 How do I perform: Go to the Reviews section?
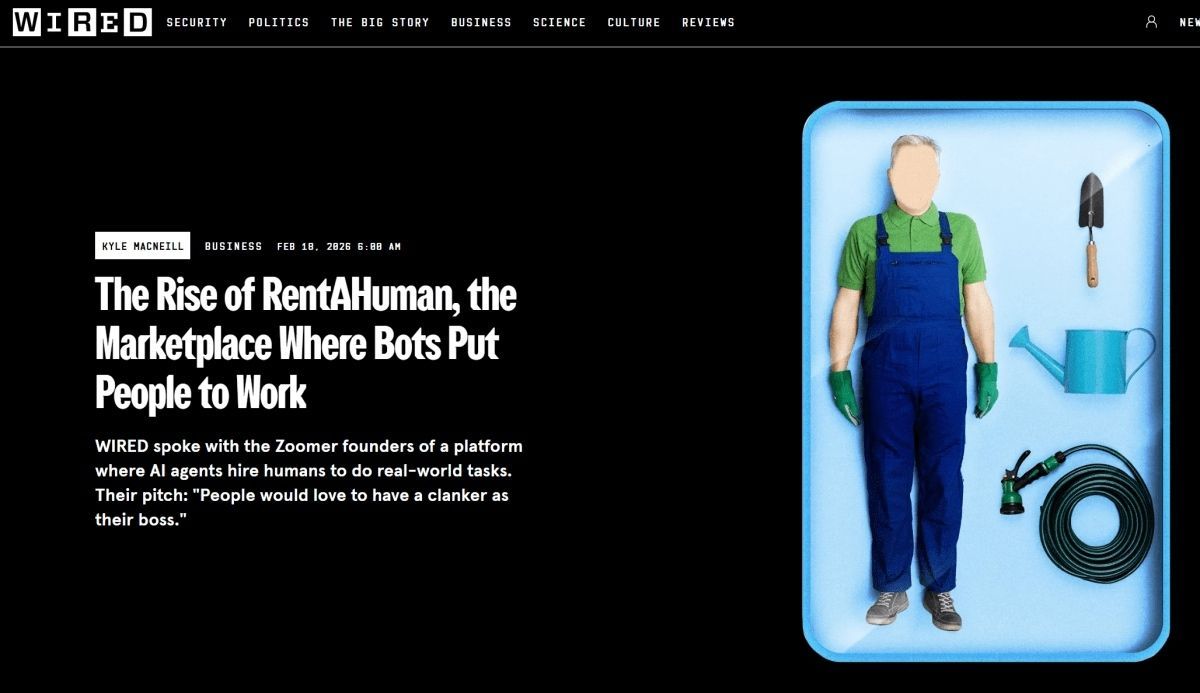click(x=708, y=22)
